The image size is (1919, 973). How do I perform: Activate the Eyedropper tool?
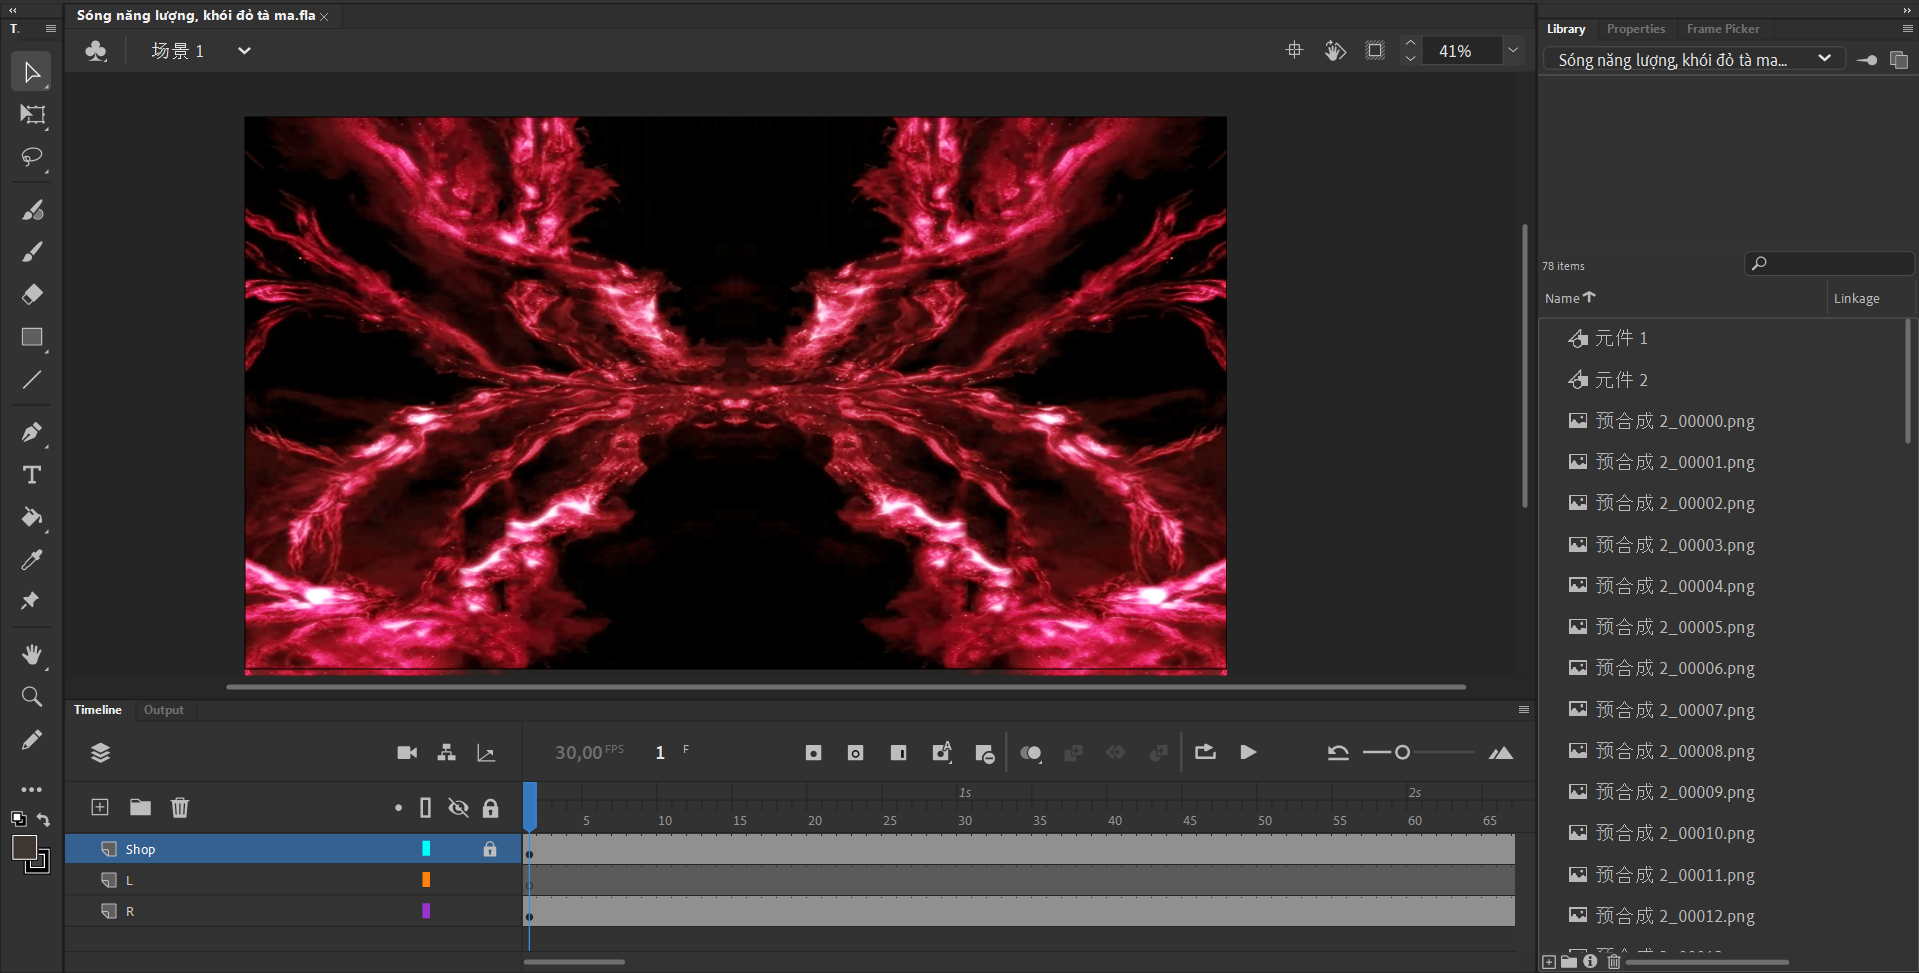tap(32, 560)
